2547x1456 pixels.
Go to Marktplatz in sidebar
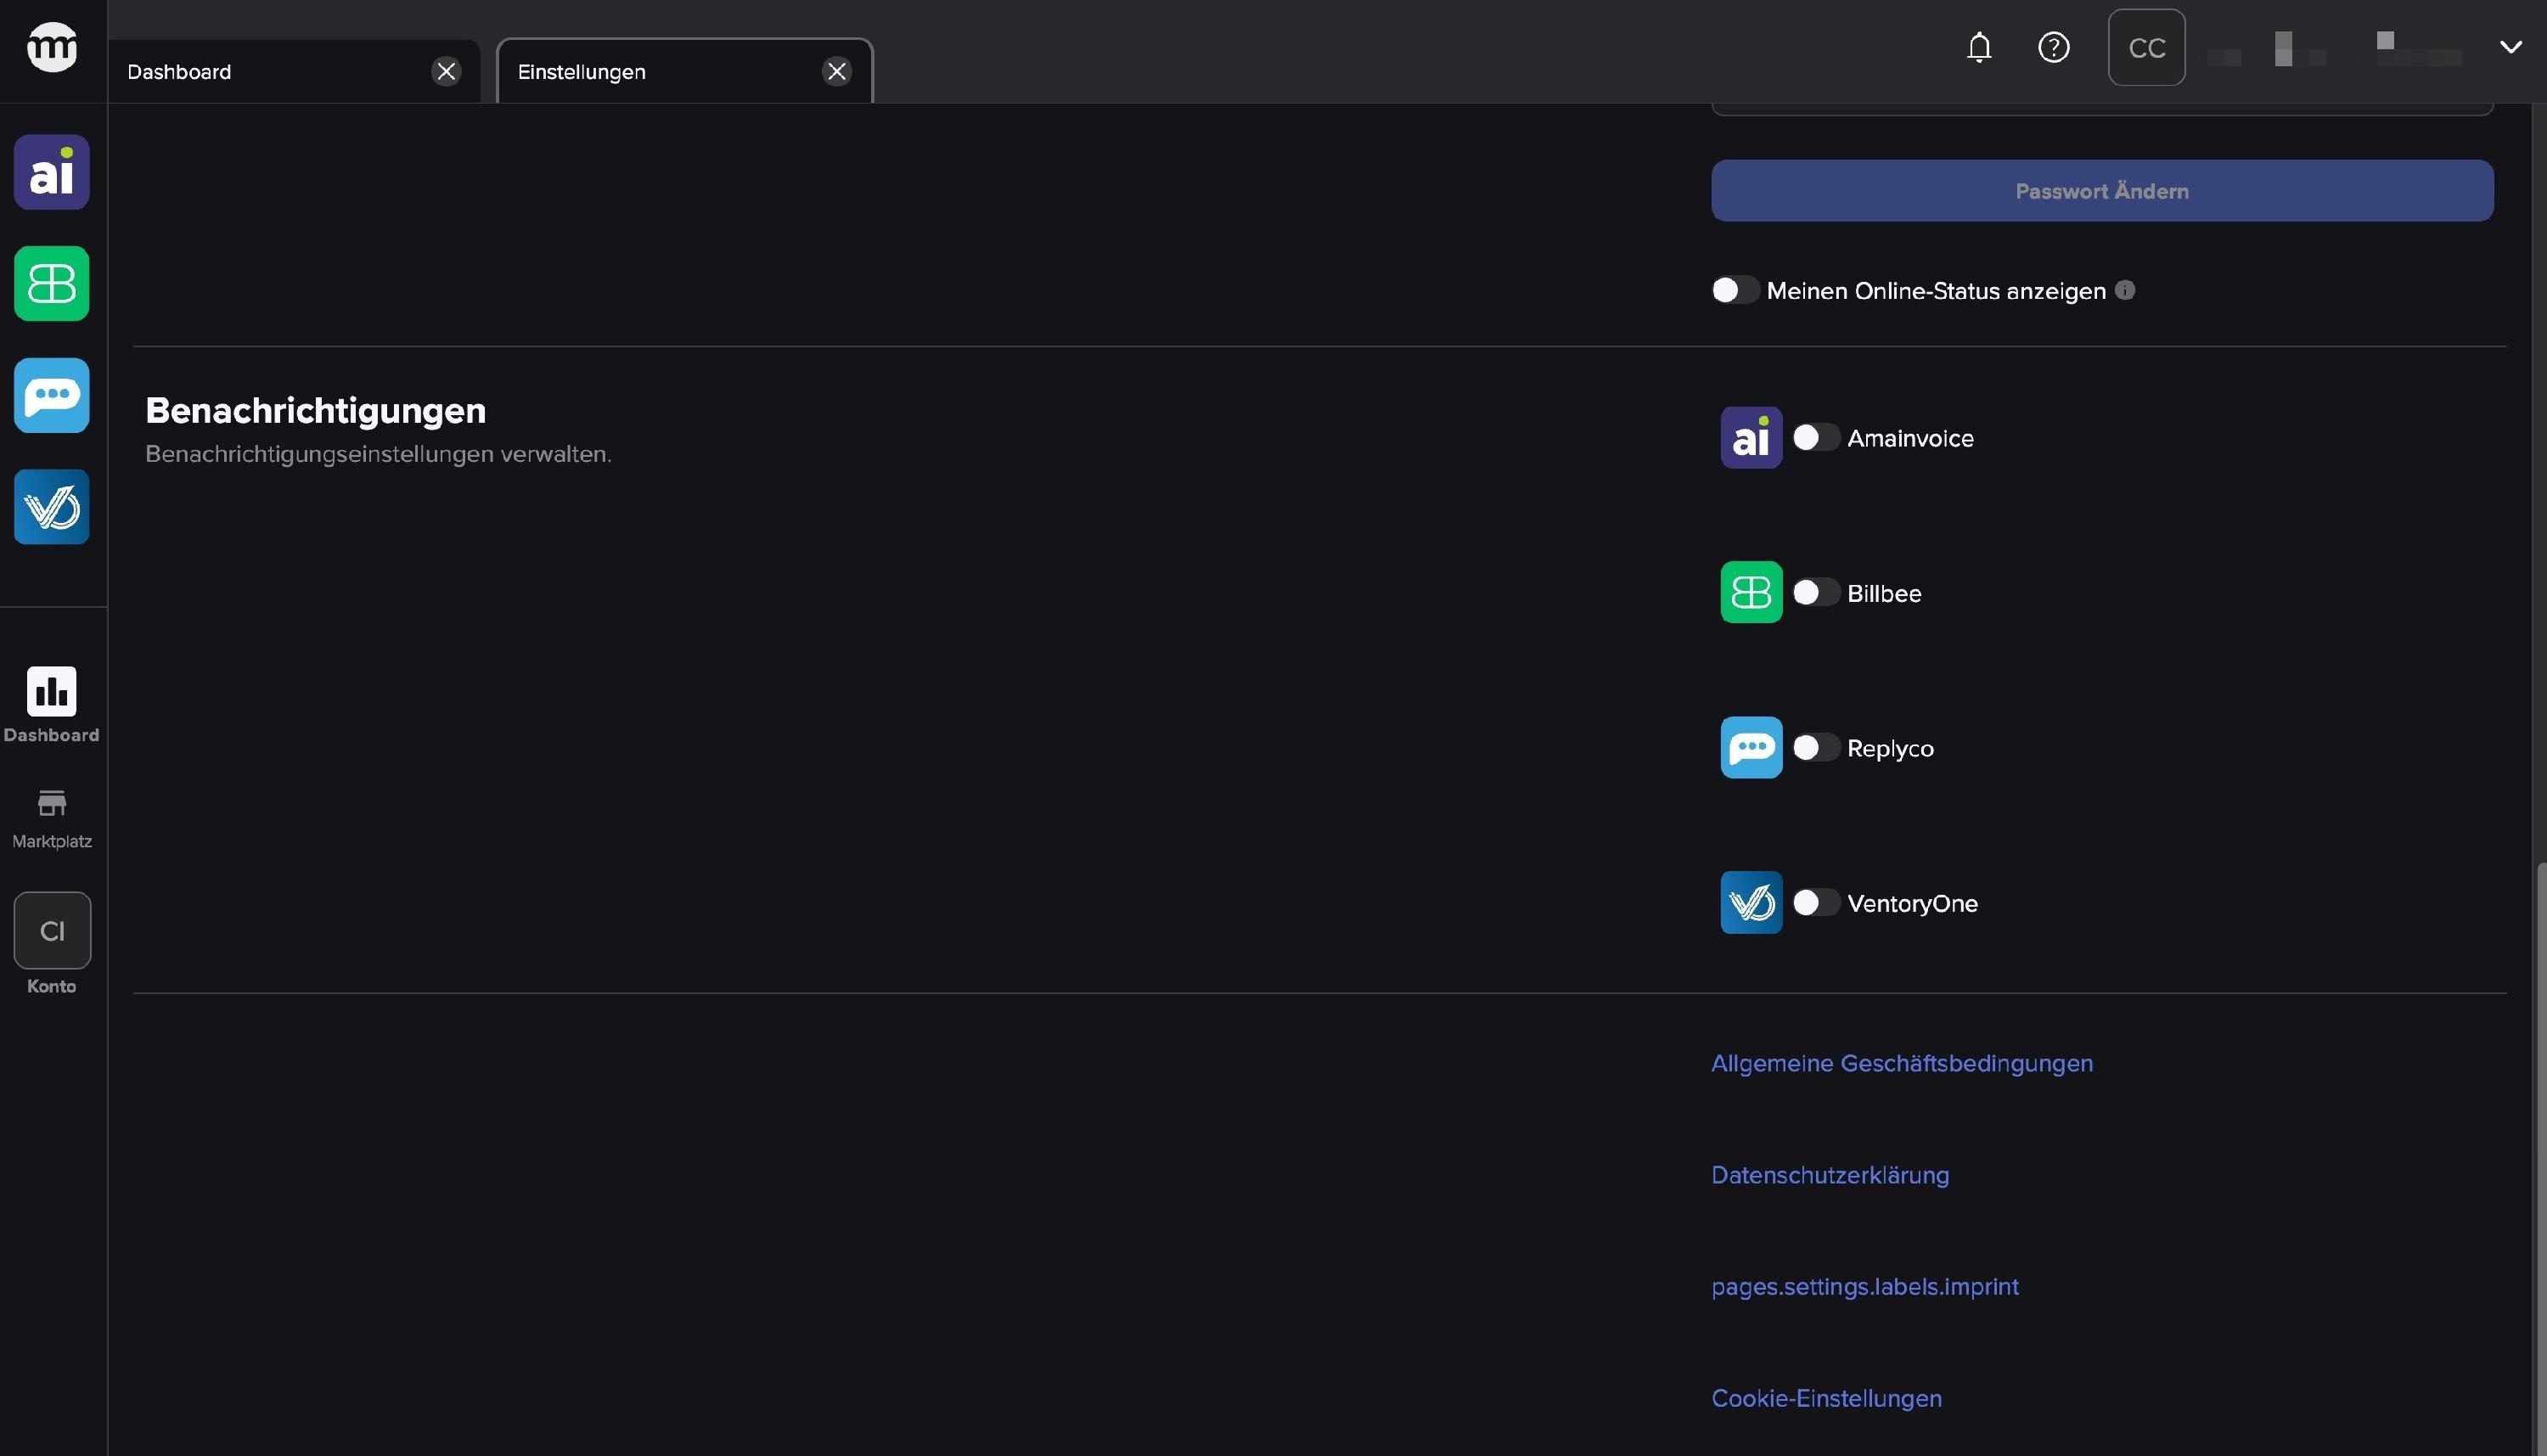52,817
